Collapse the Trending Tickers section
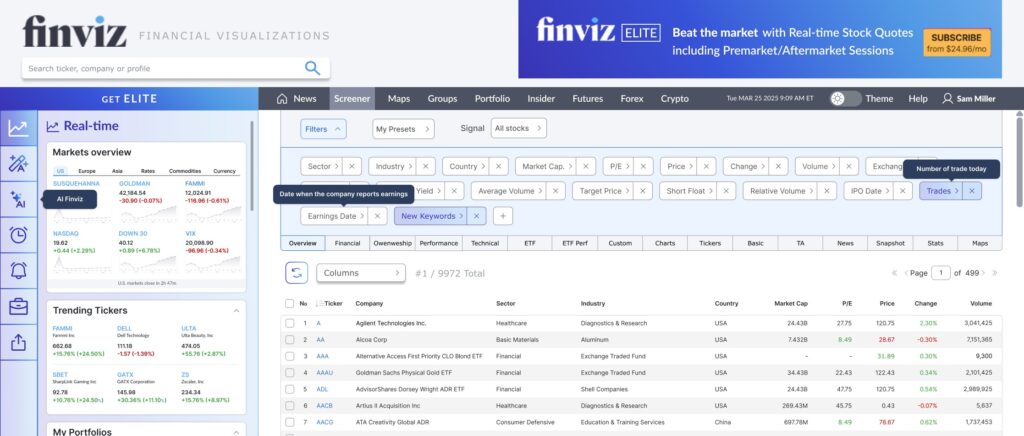This screenshot has height=436, width=1024. (236, 311)
